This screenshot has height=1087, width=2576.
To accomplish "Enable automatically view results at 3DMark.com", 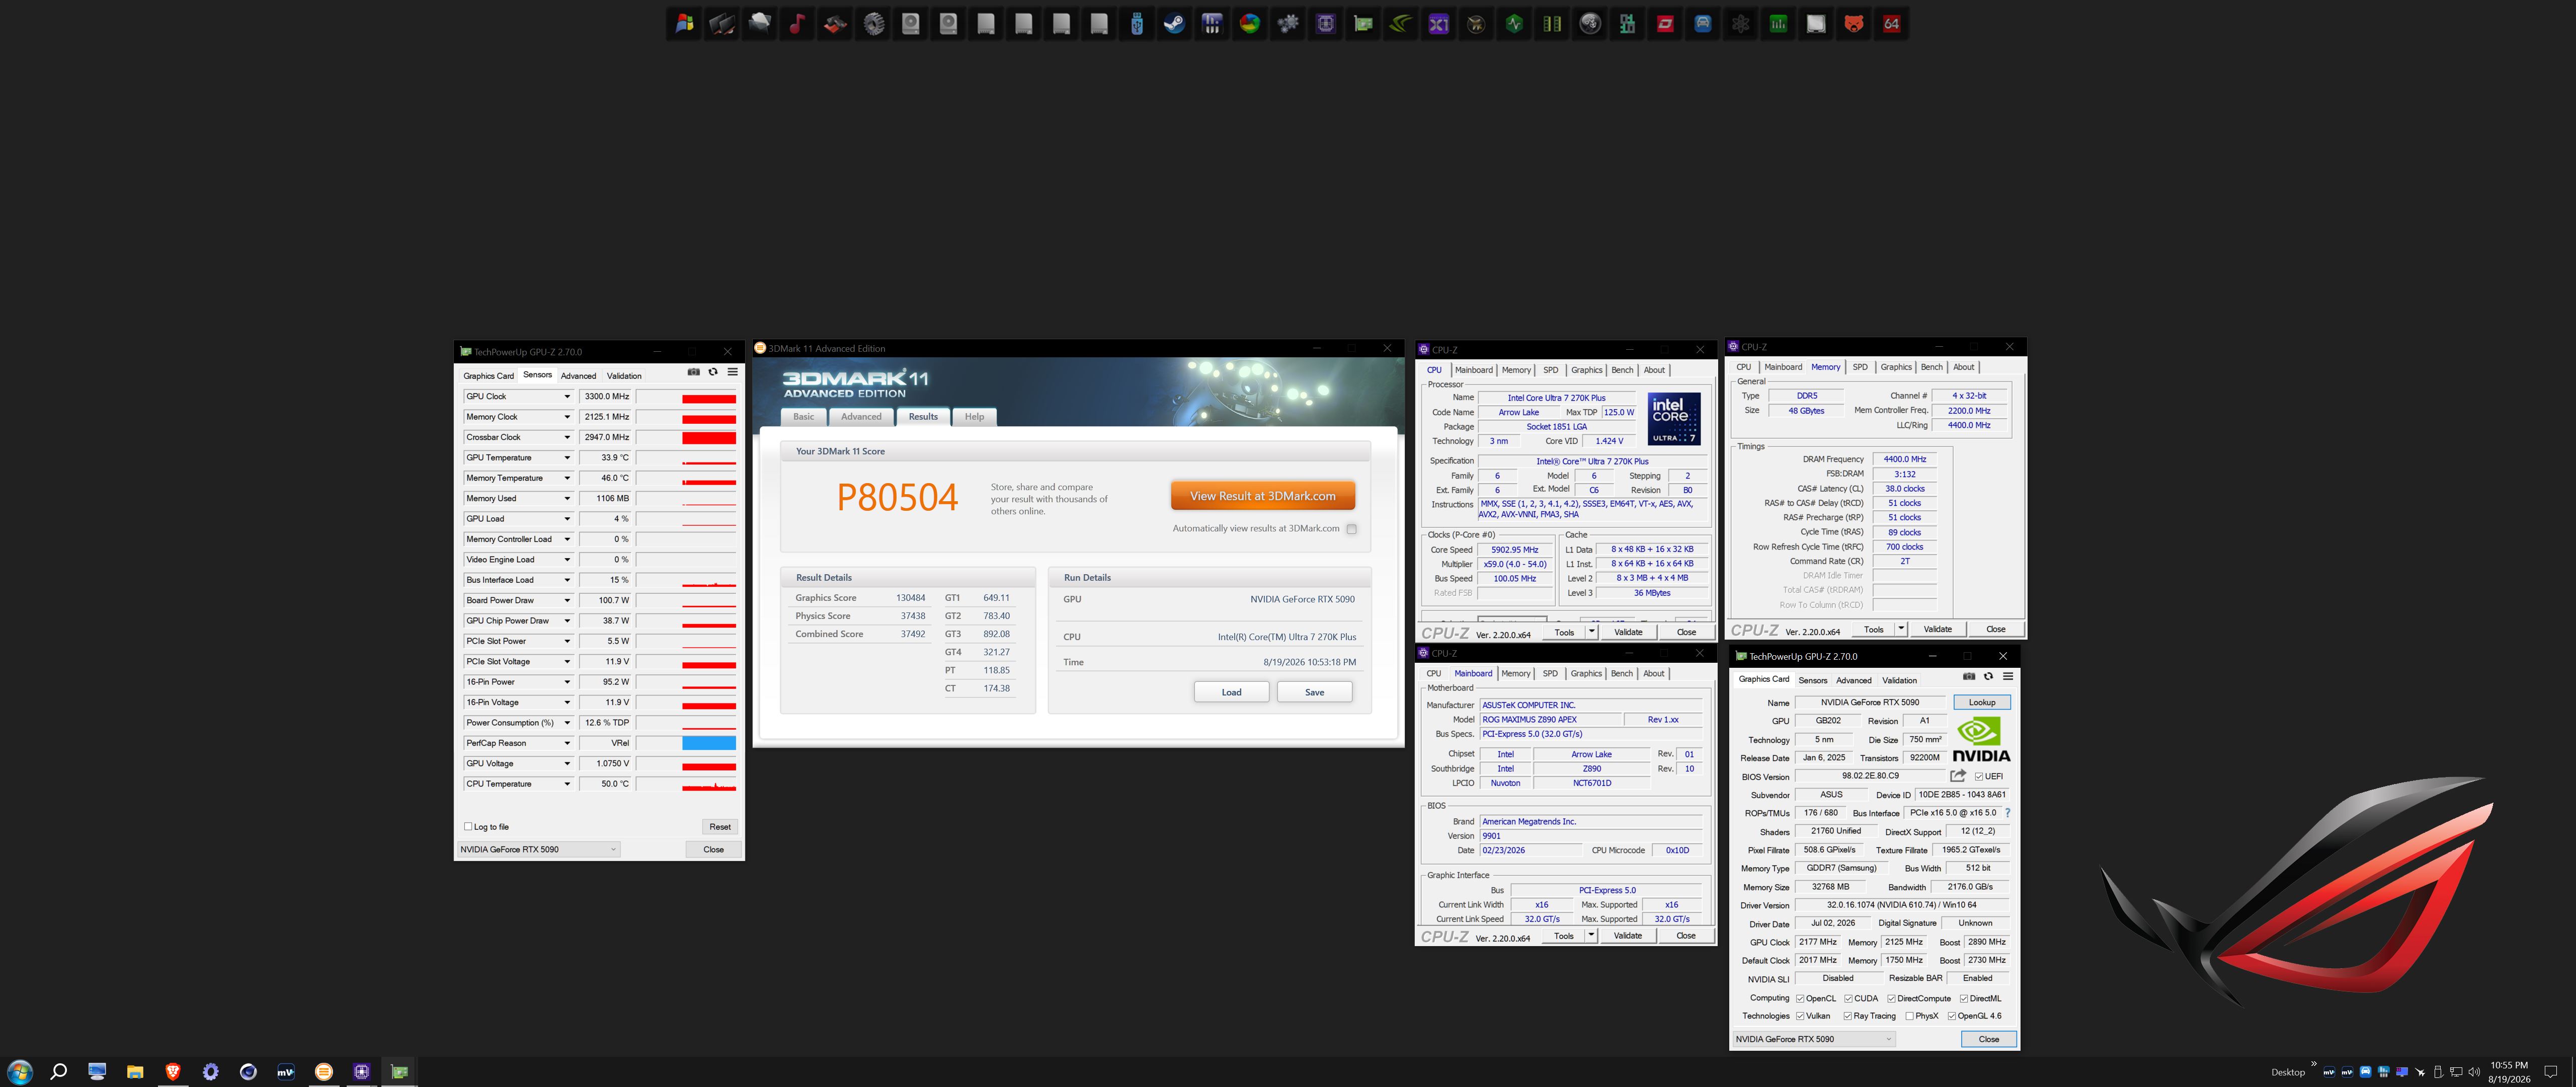I will click(1351, 529).
